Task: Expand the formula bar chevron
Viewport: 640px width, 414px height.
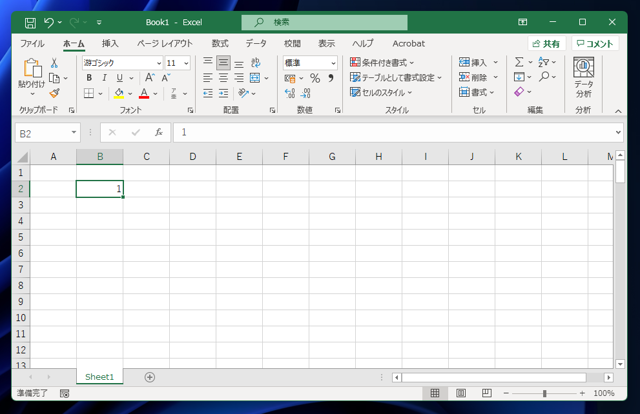Action: pos(618,132)
